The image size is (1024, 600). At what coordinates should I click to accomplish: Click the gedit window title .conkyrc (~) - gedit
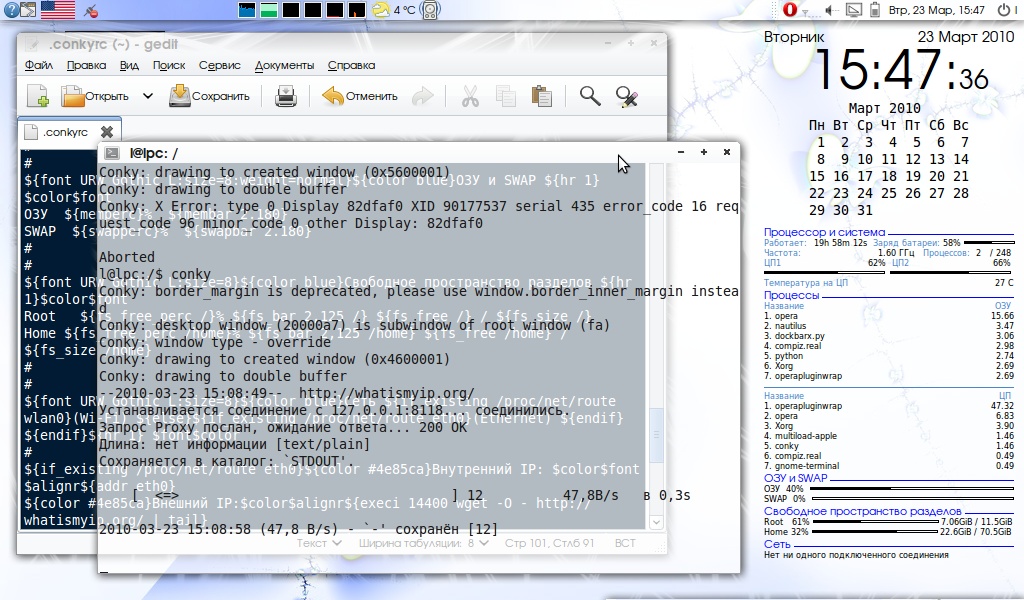(x=114, y=44)
